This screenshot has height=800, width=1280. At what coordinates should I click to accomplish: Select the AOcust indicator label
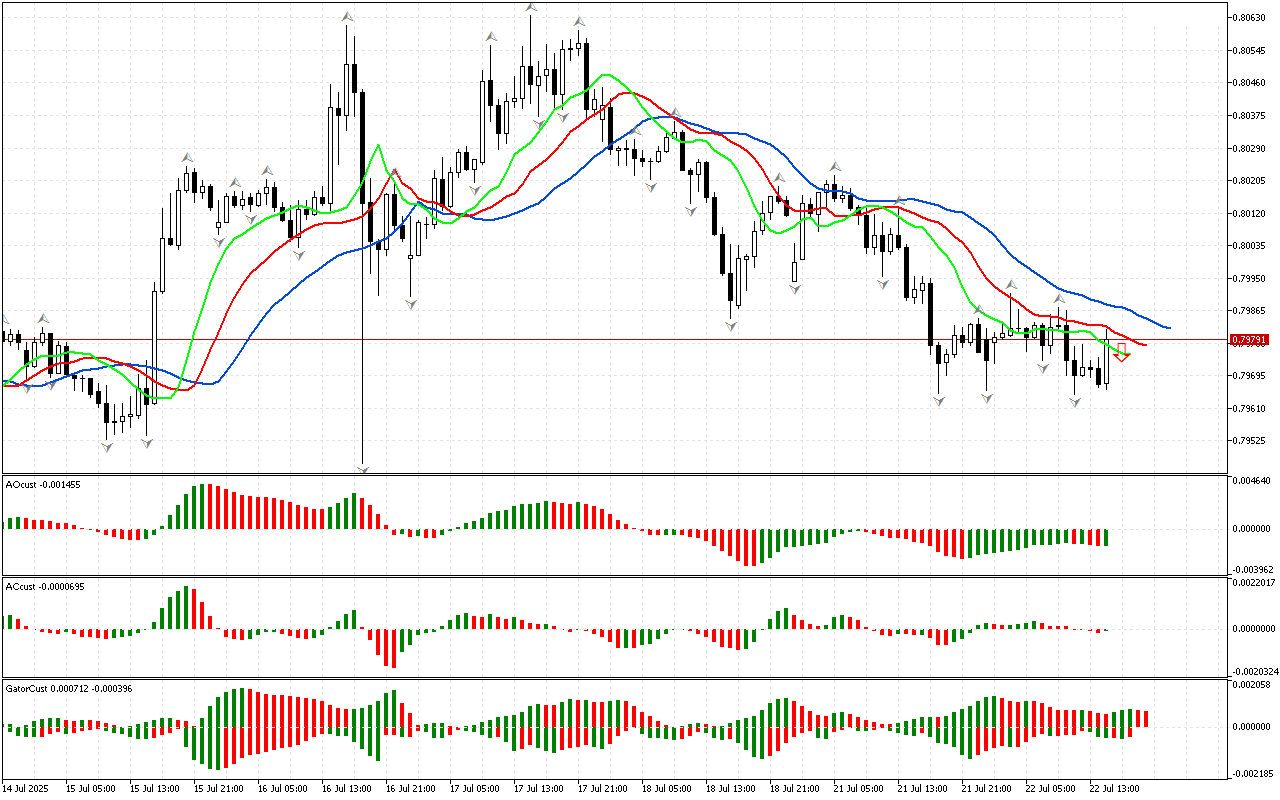click(42, 484)
